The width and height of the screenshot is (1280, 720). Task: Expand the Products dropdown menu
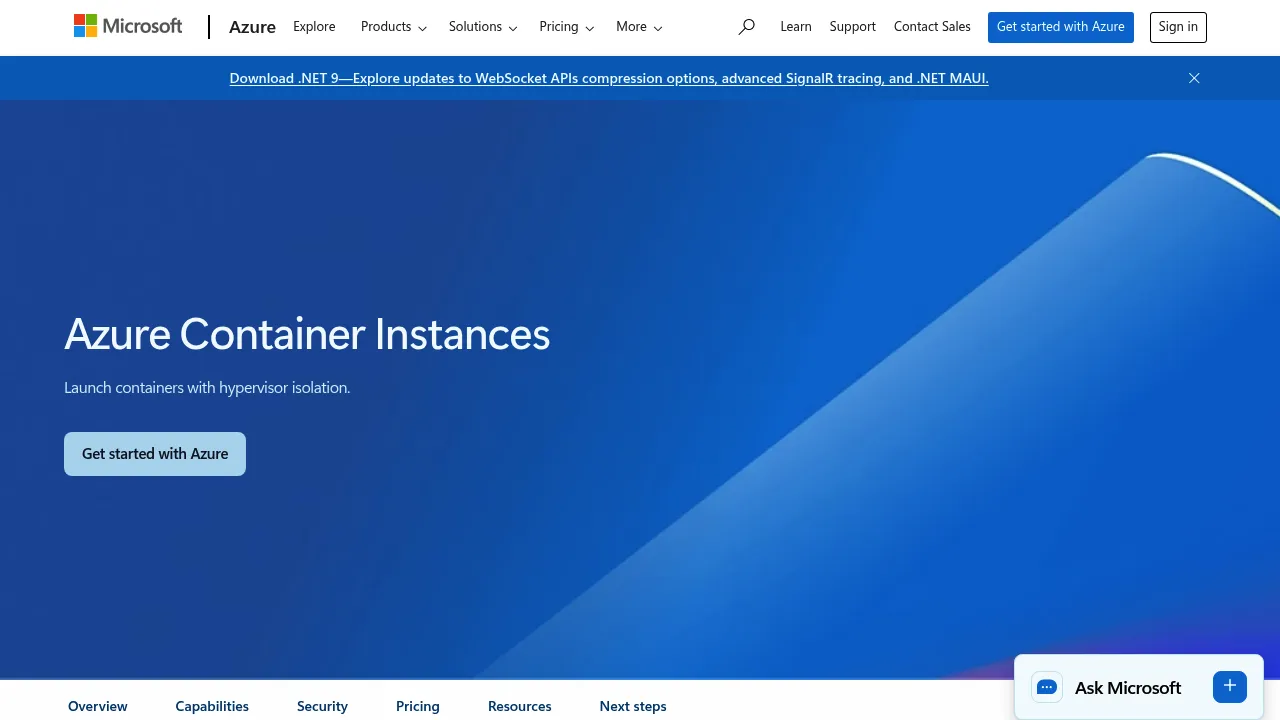pyautogui.click(x=394, y=27)
